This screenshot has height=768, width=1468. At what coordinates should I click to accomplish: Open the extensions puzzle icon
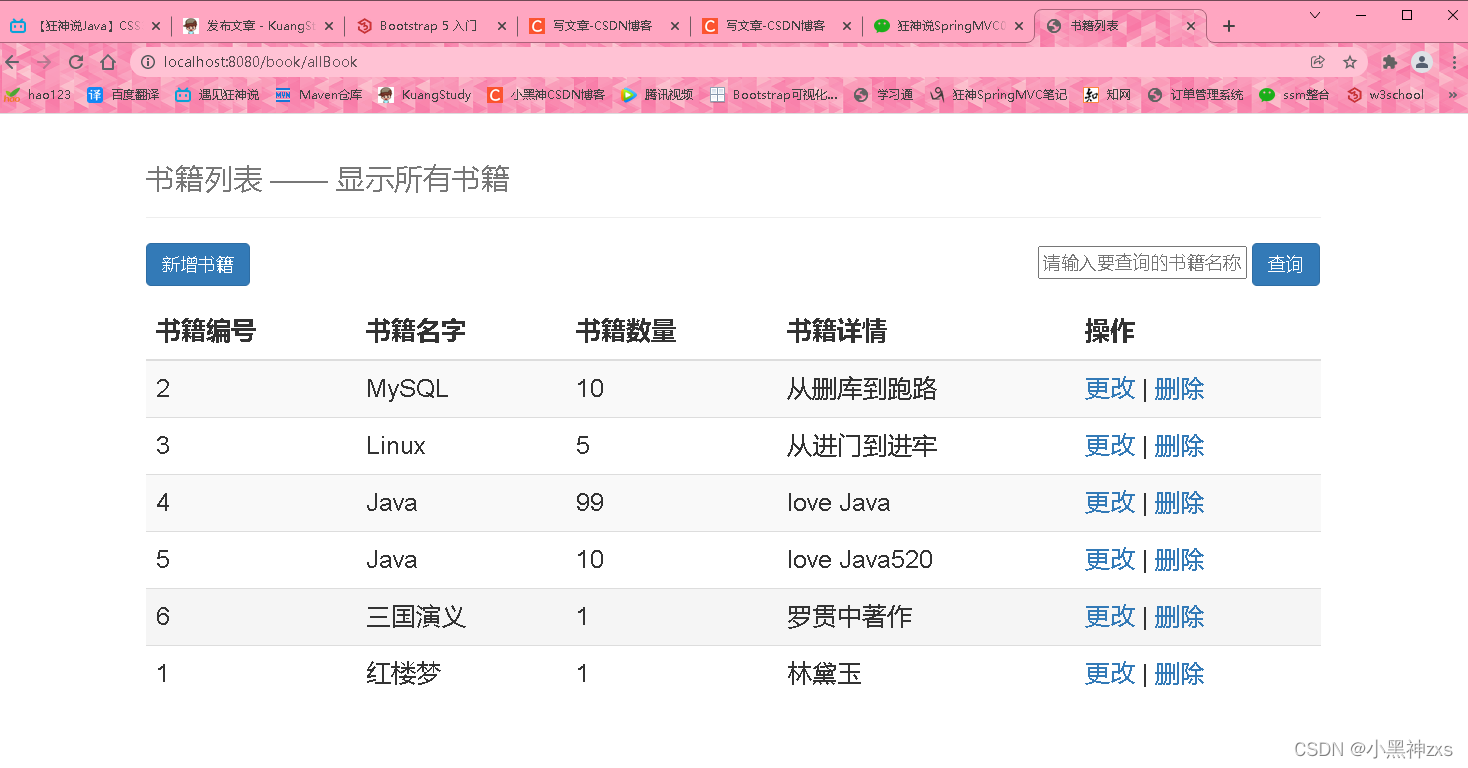tap(1389, 62)
